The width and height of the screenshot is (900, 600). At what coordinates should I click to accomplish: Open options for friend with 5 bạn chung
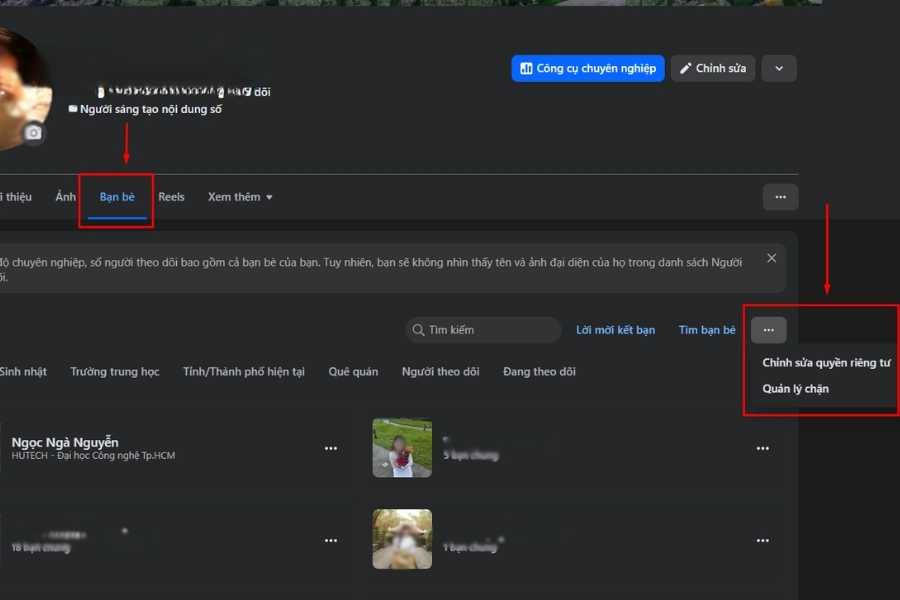point(763,449)
